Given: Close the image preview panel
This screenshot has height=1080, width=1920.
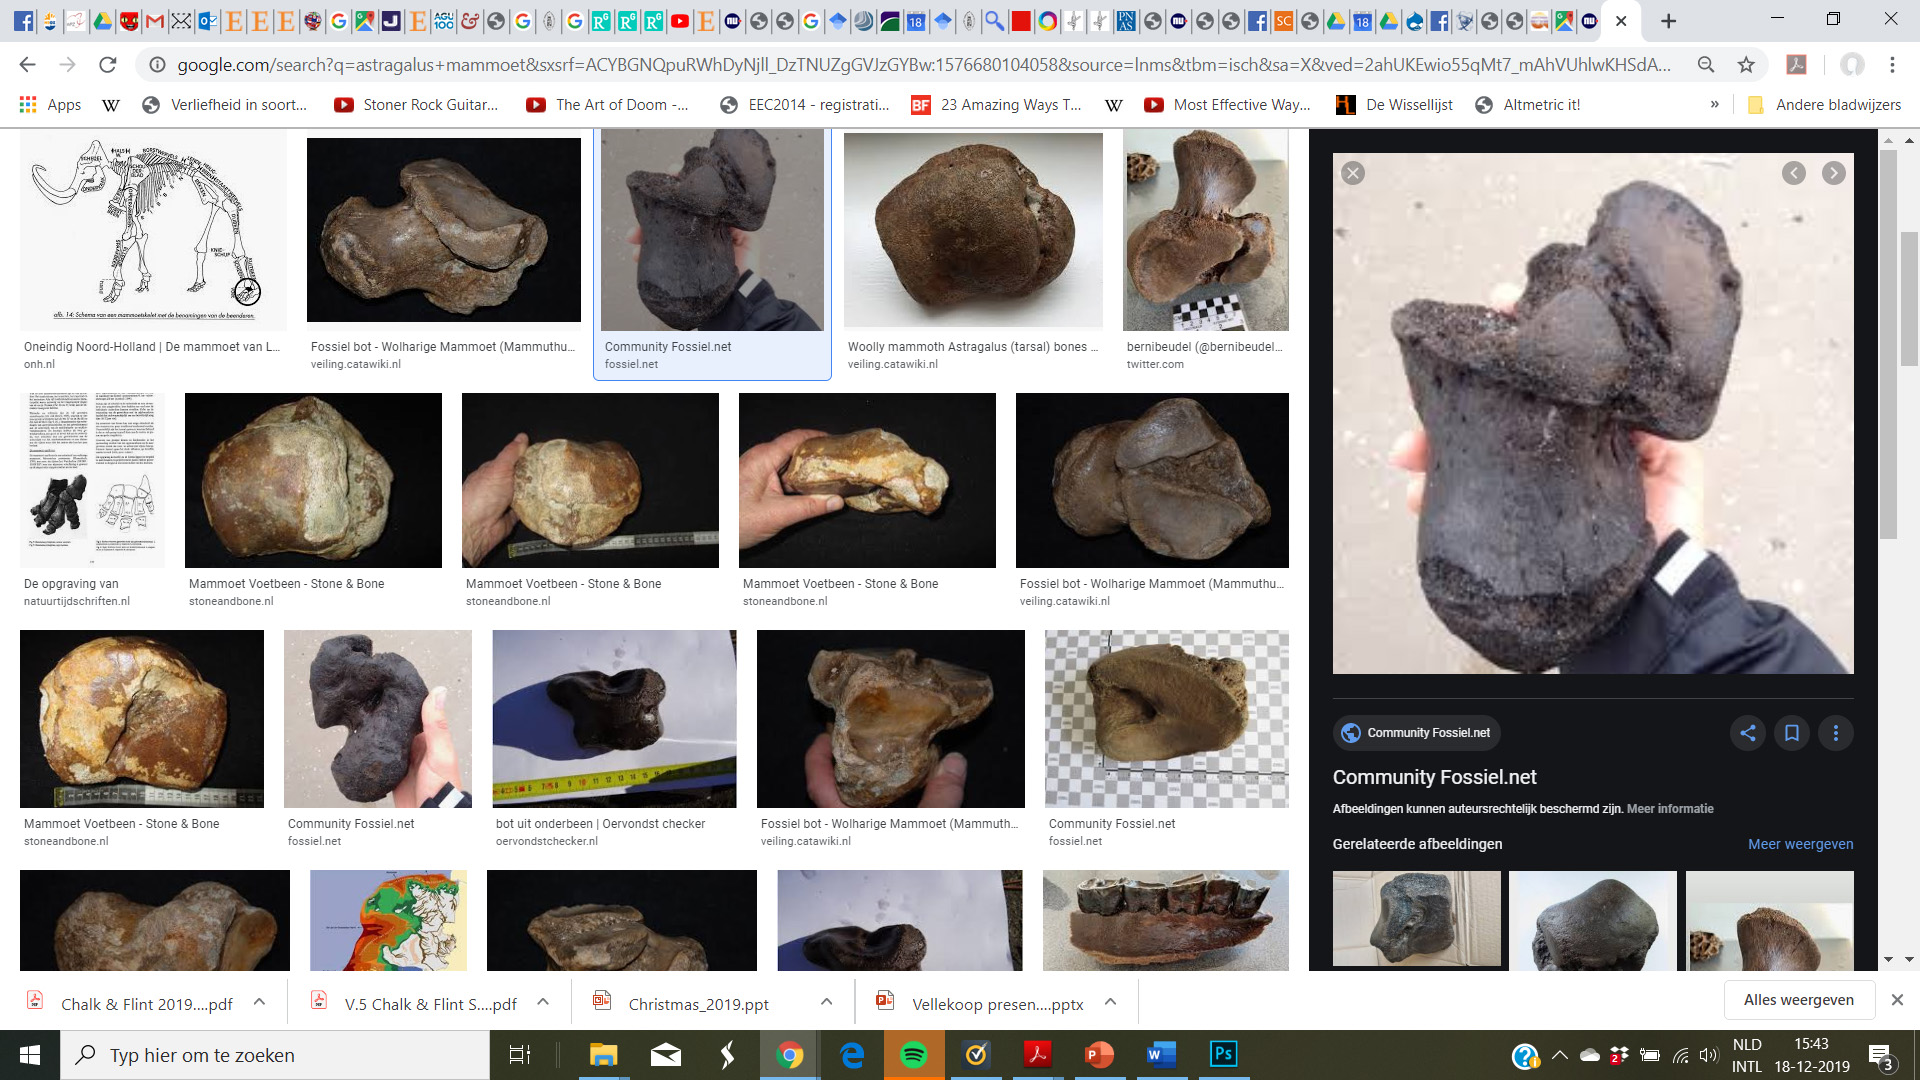Looking at the screenshot, I should click(1353, 173).
